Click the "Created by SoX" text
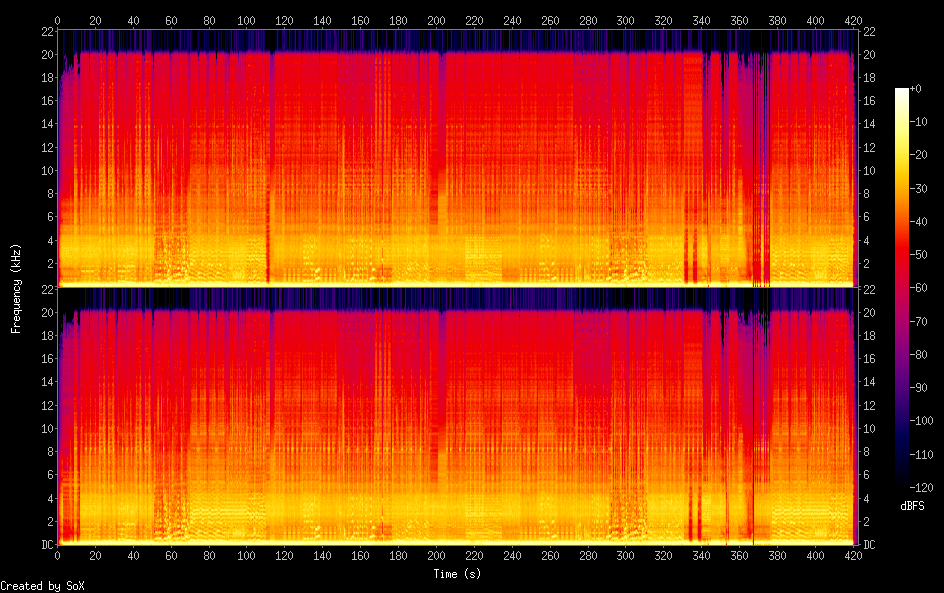 (42, 586)
